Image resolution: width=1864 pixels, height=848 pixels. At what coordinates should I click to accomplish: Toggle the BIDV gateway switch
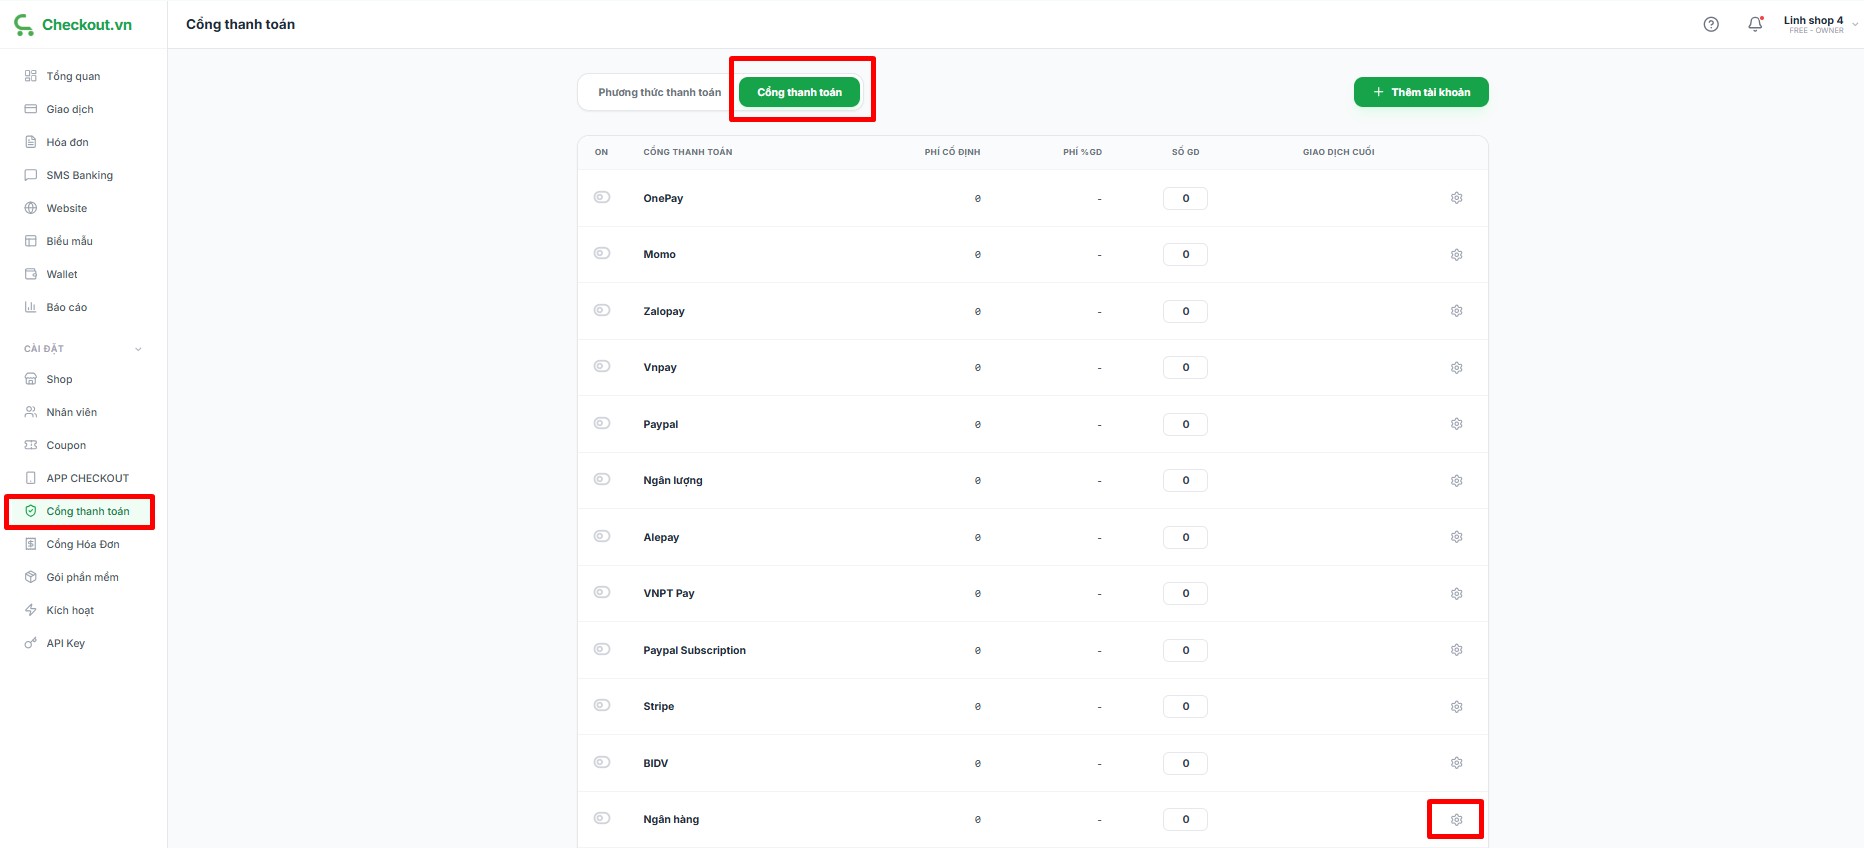602,762
